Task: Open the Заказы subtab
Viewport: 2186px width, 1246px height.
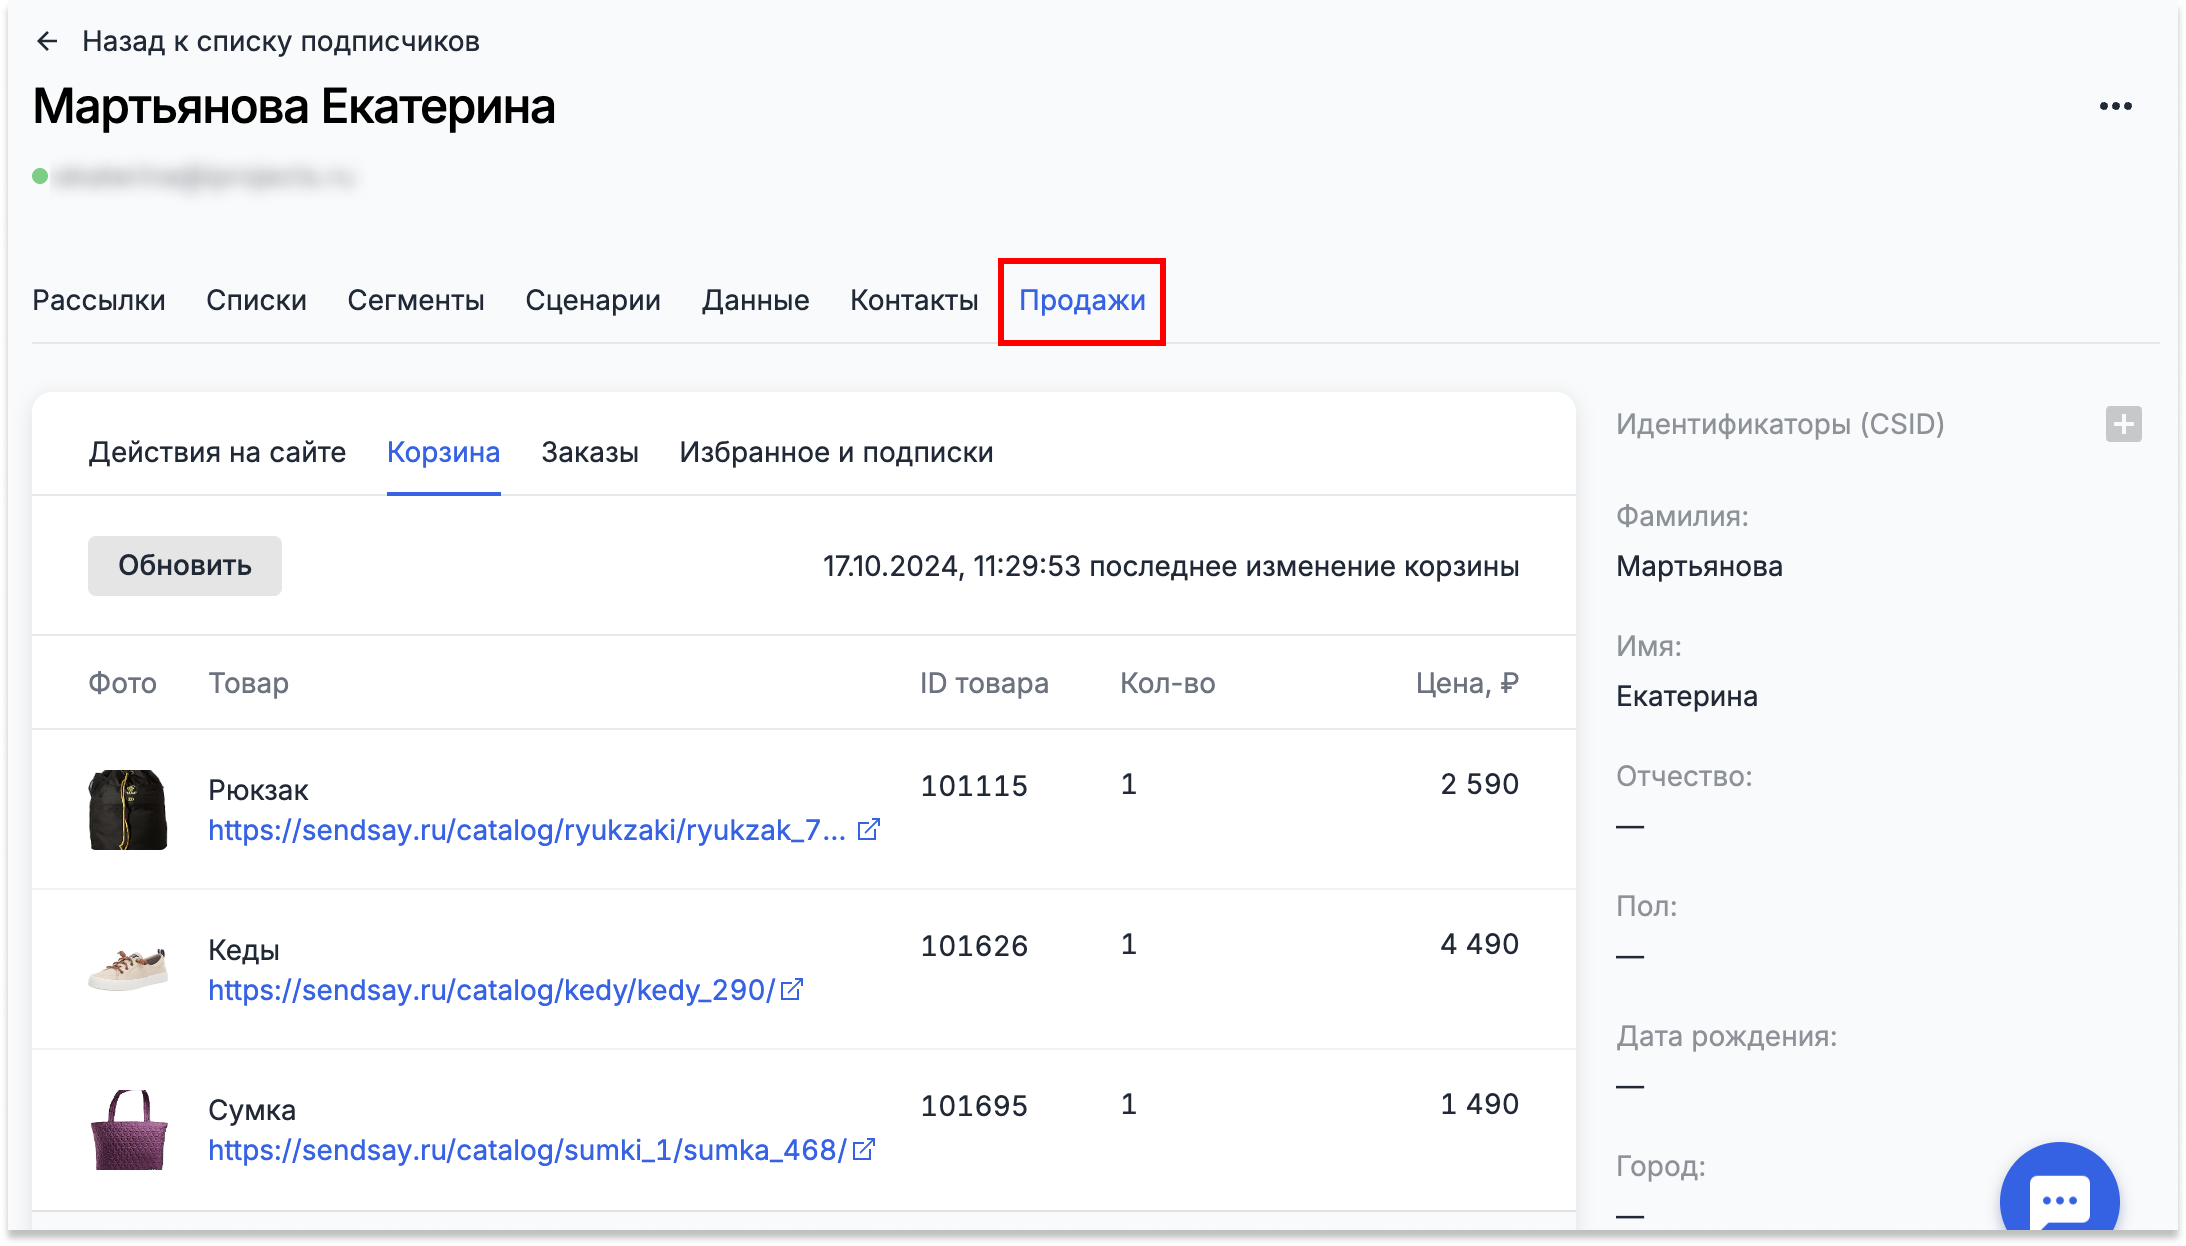Action: tap(590, 452)
